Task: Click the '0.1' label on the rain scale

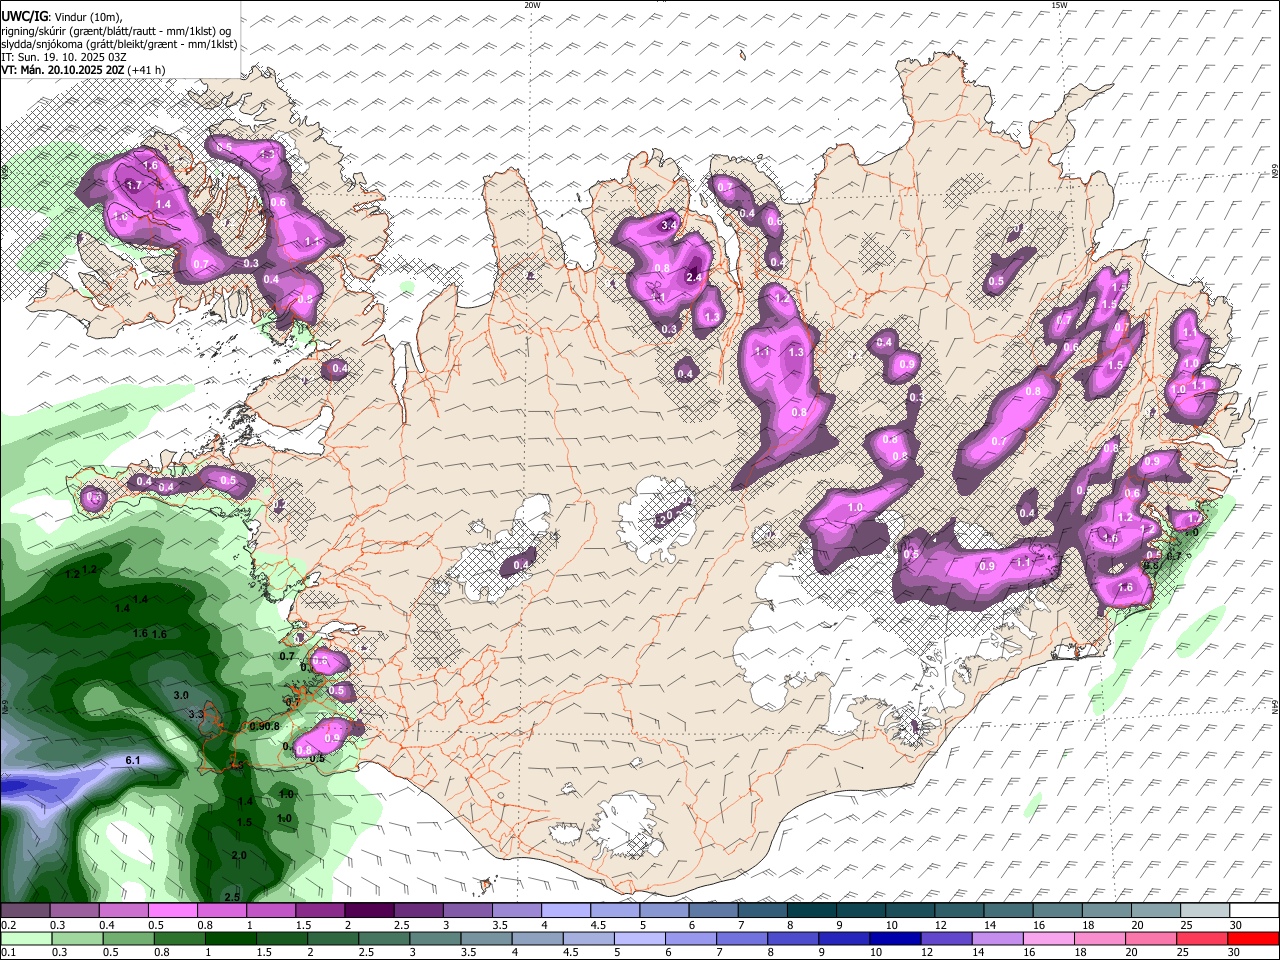Action: click(x=9, y=953)
